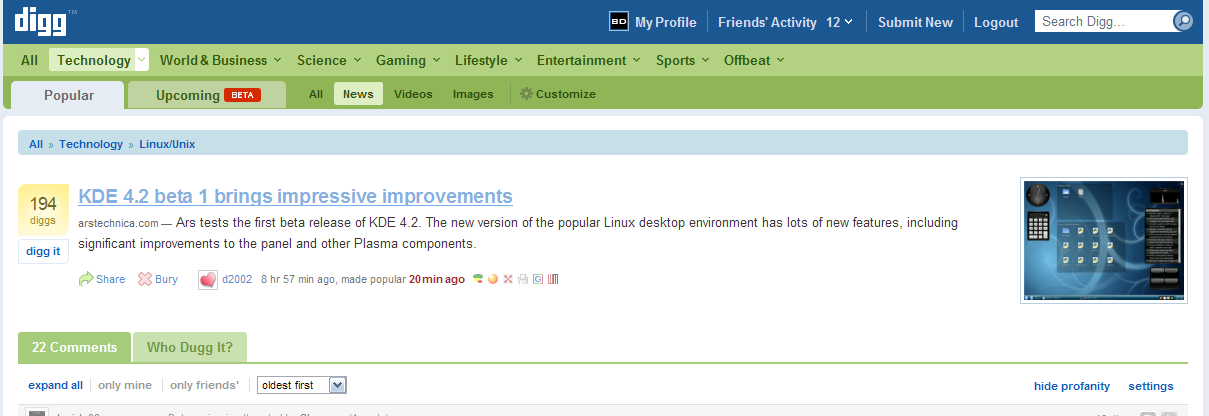Screen dimensions: 1209x416
Task: Click the Customize gear icon
Action: [526, 94]
